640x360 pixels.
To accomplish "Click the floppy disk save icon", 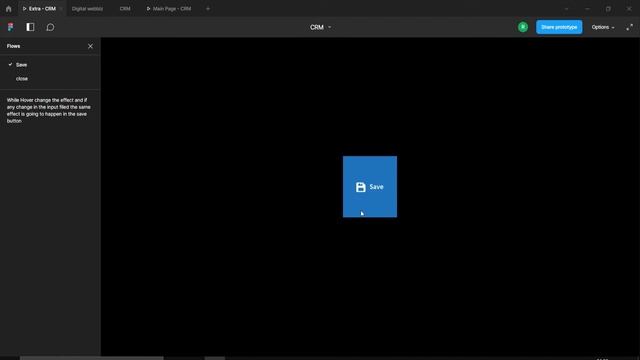I will 360,187.
